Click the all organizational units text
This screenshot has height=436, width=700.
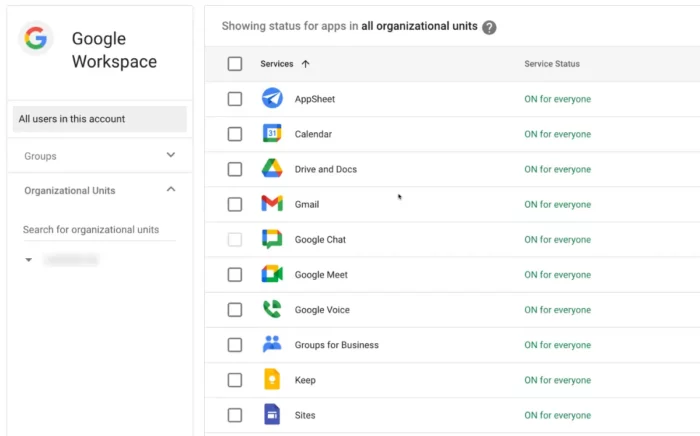pyautogui.click(x=419, y=26)
